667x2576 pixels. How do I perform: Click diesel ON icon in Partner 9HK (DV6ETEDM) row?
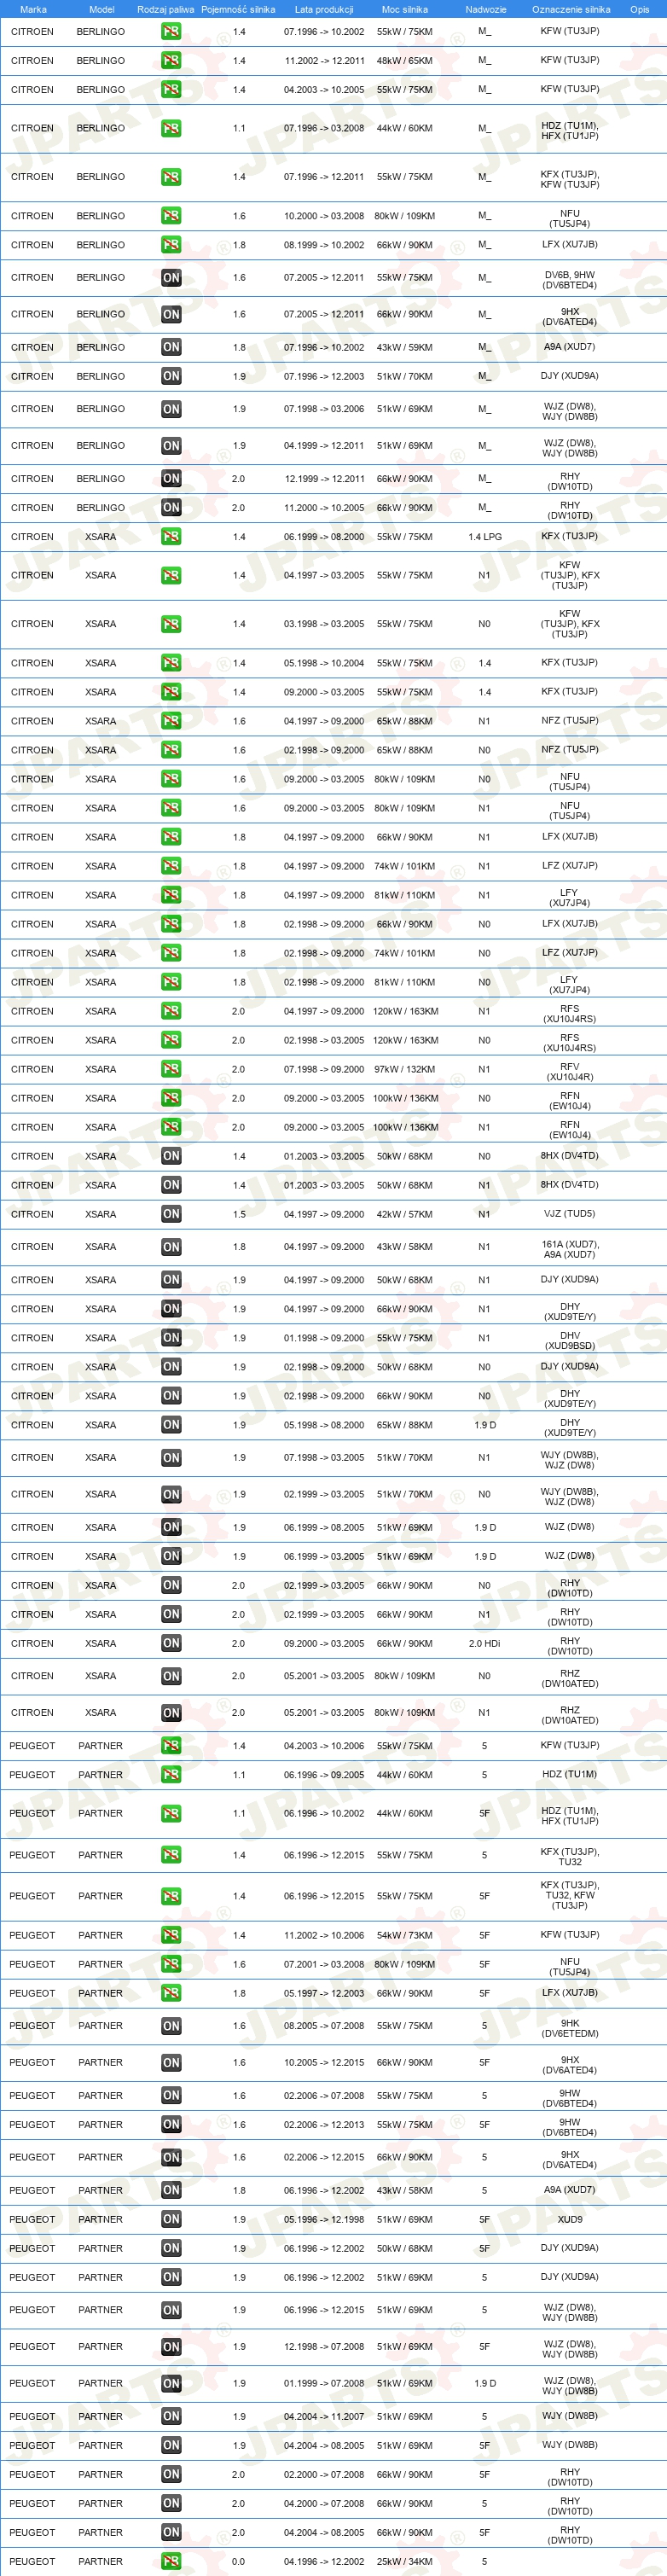[171, 2026]
